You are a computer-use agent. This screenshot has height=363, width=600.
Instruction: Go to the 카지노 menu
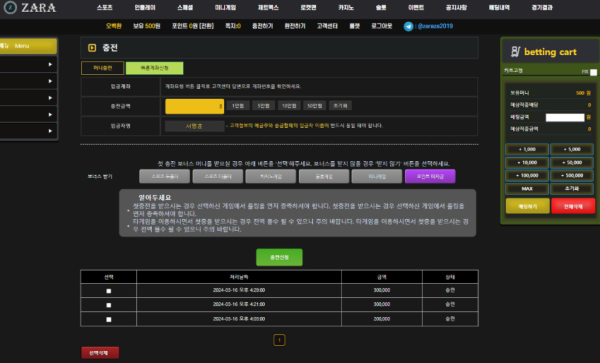tap(346, 8)
